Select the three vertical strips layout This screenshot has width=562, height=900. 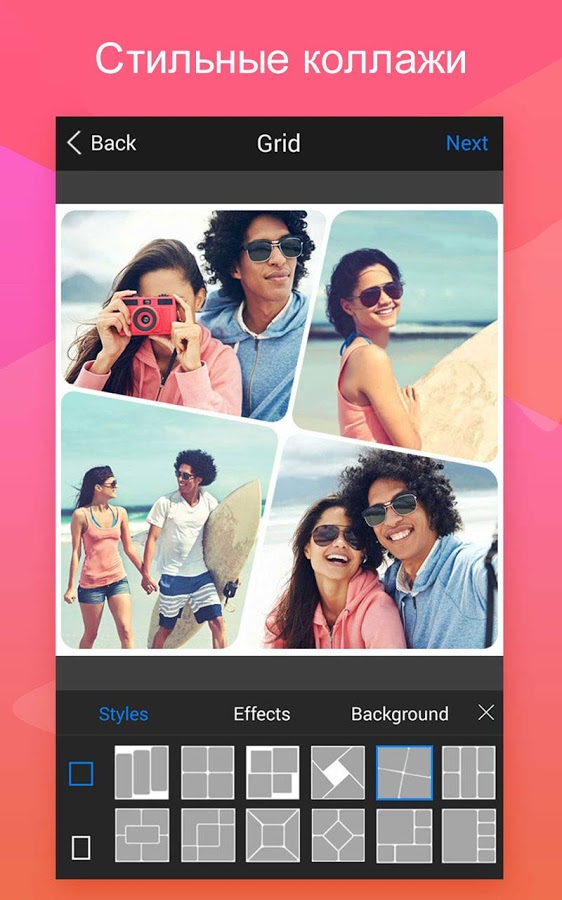[x=142, y=772]
